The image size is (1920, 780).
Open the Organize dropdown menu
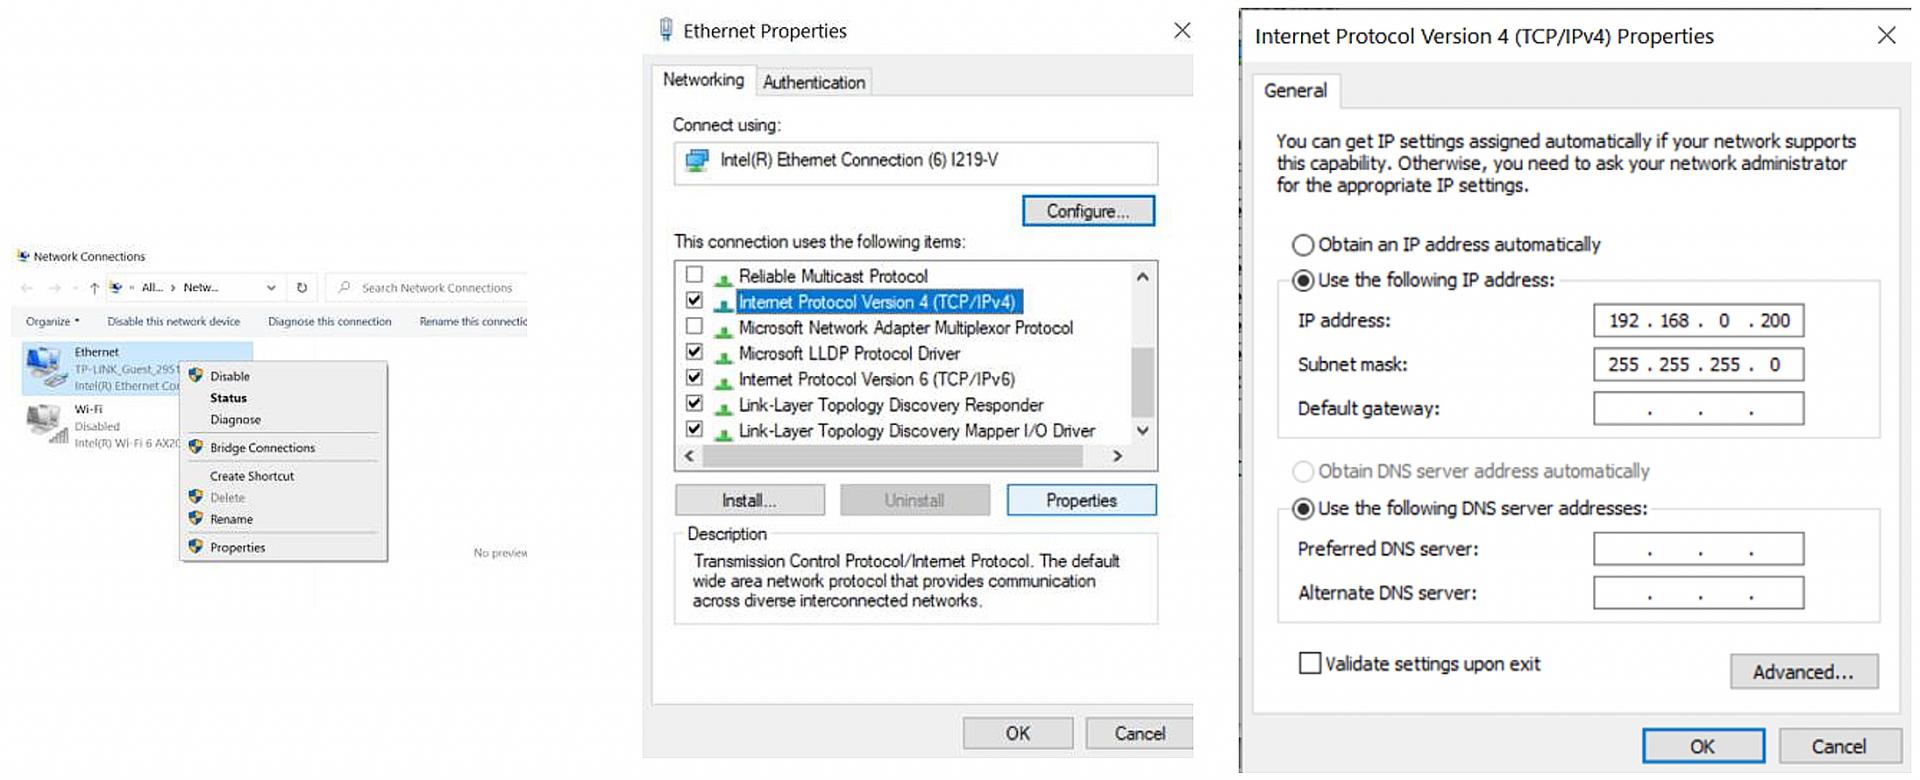coord(52,322)
